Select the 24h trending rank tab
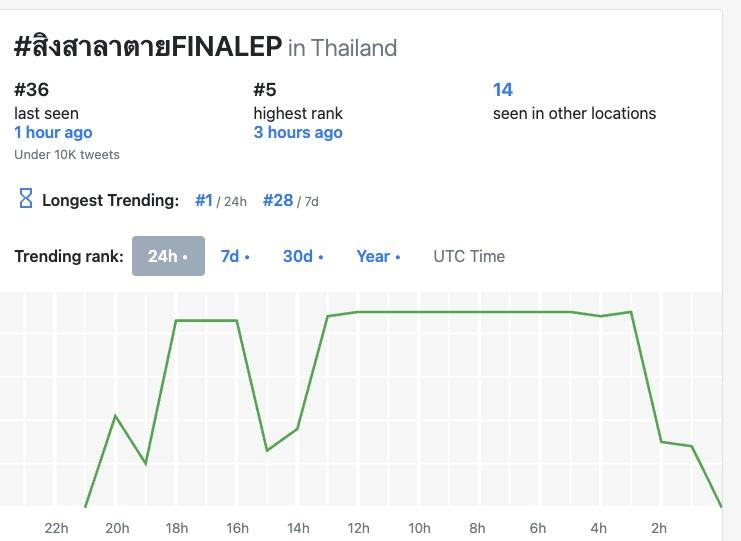This screenshot has height=541, width=741. click(168, 256)
